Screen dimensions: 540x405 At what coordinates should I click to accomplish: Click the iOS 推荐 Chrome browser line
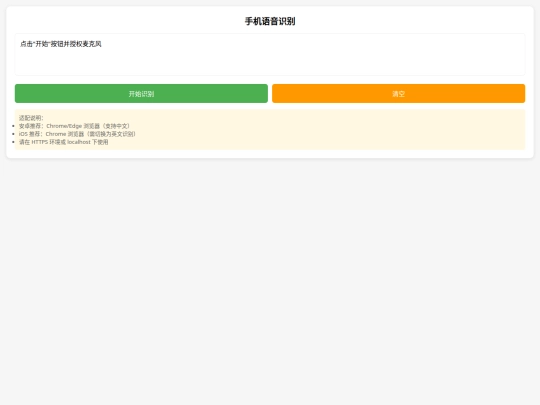[x=77, y=134]
